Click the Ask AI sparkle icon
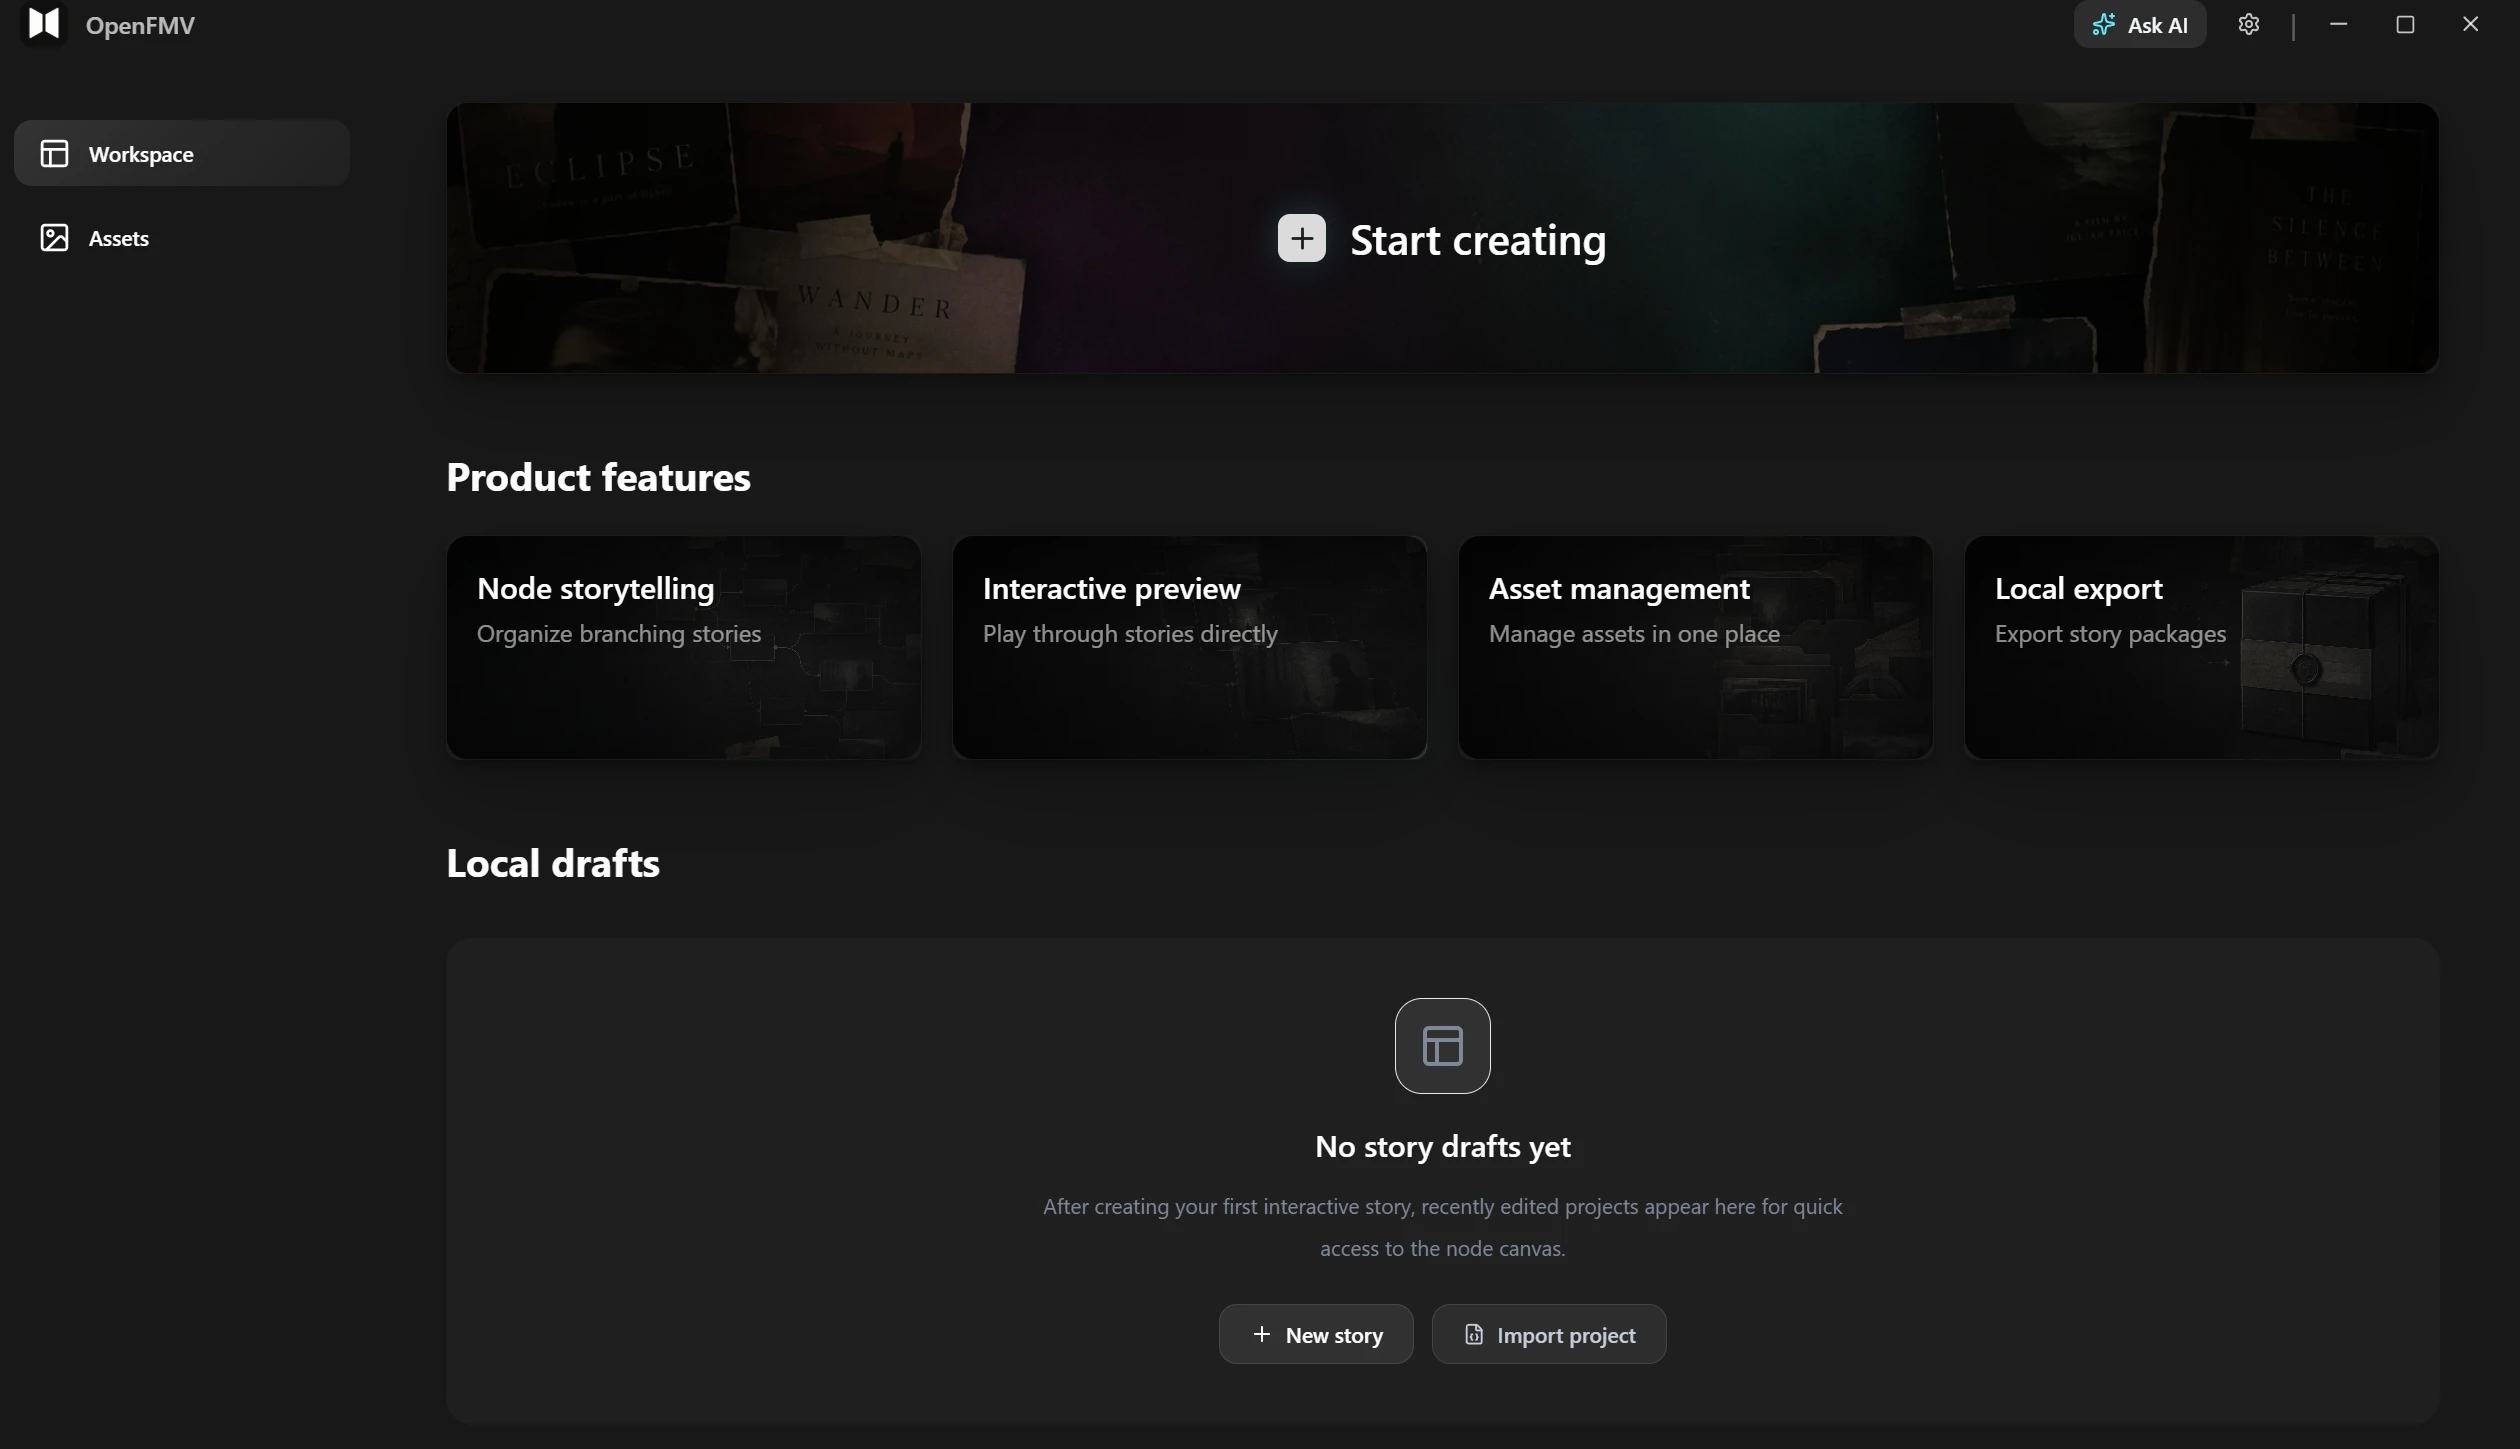This screenshot has width=2520, height=1449. (x=2103, y=25)
